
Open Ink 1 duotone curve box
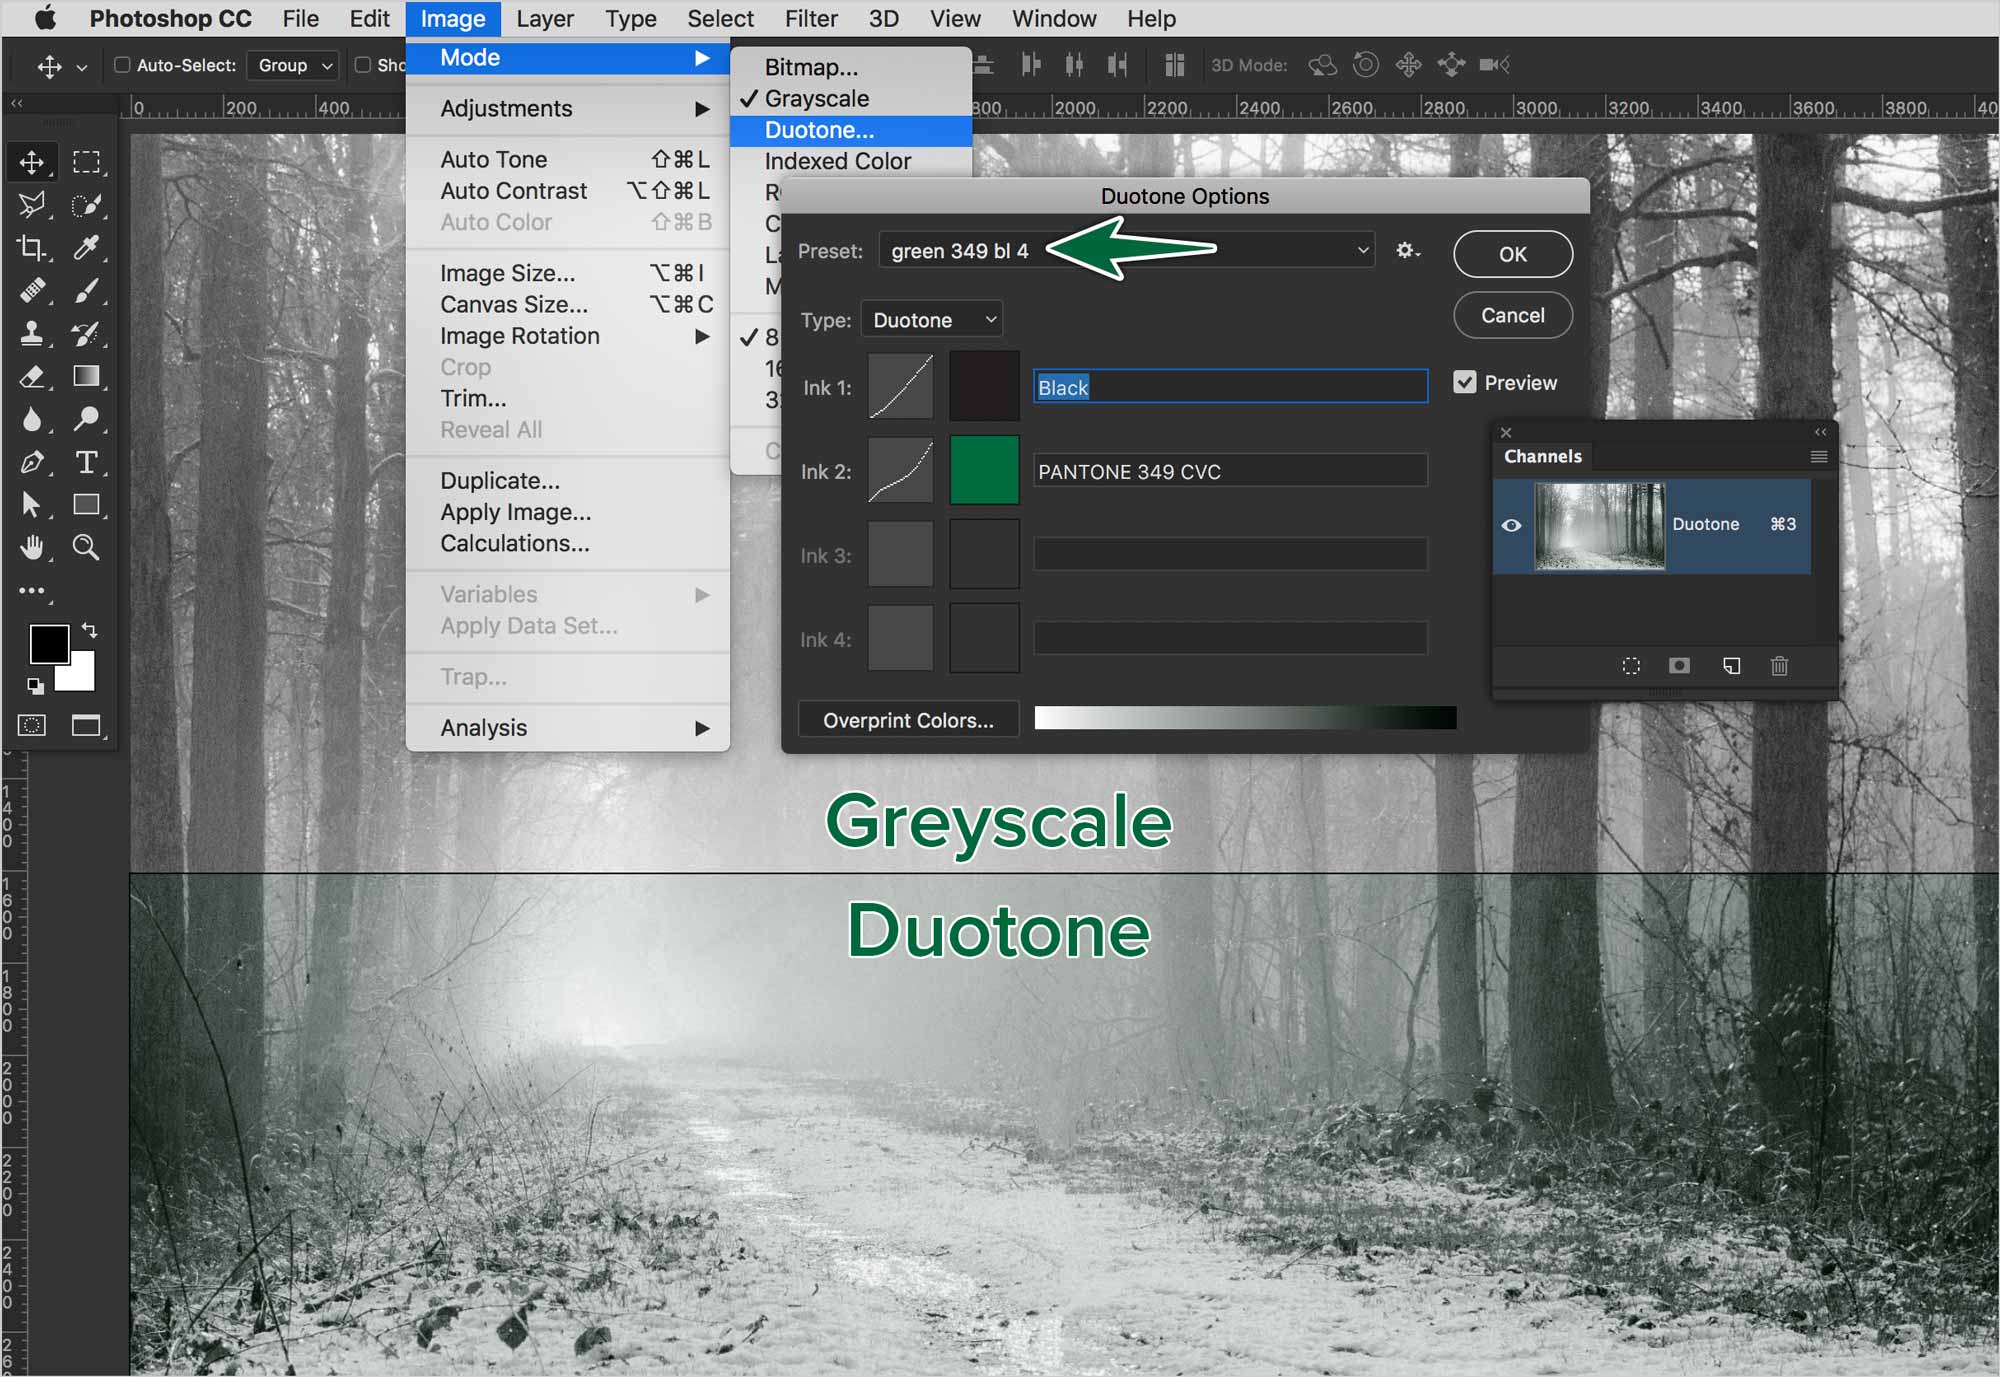click(x=900, y=386)
